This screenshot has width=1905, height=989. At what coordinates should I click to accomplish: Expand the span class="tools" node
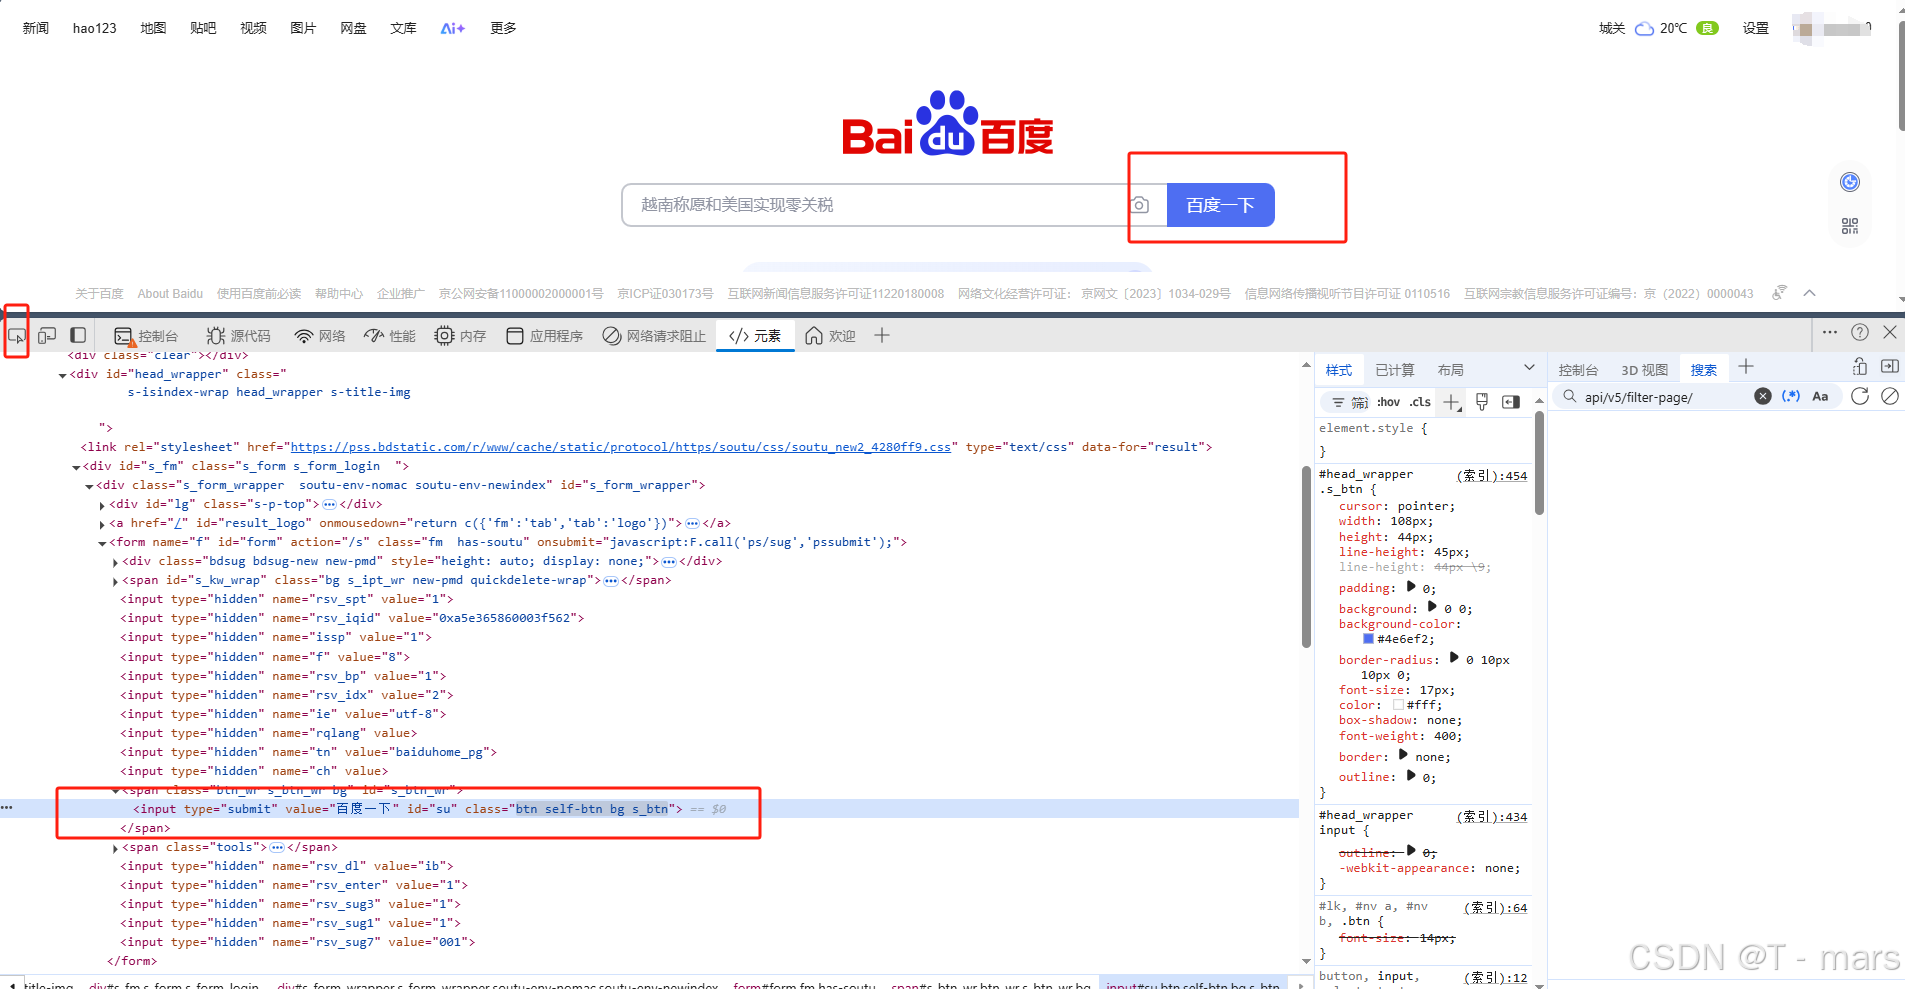(115, 848)
